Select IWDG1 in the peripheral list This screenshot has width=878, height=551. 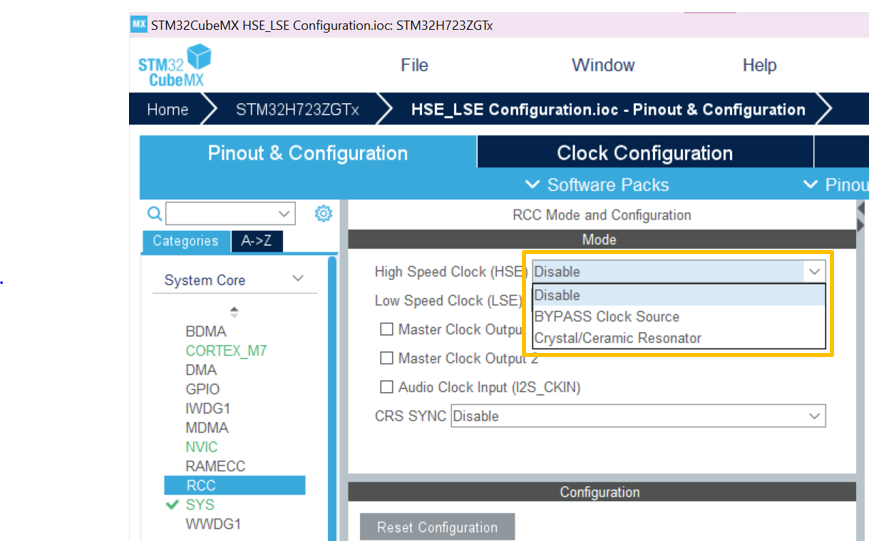pos(208,408)
